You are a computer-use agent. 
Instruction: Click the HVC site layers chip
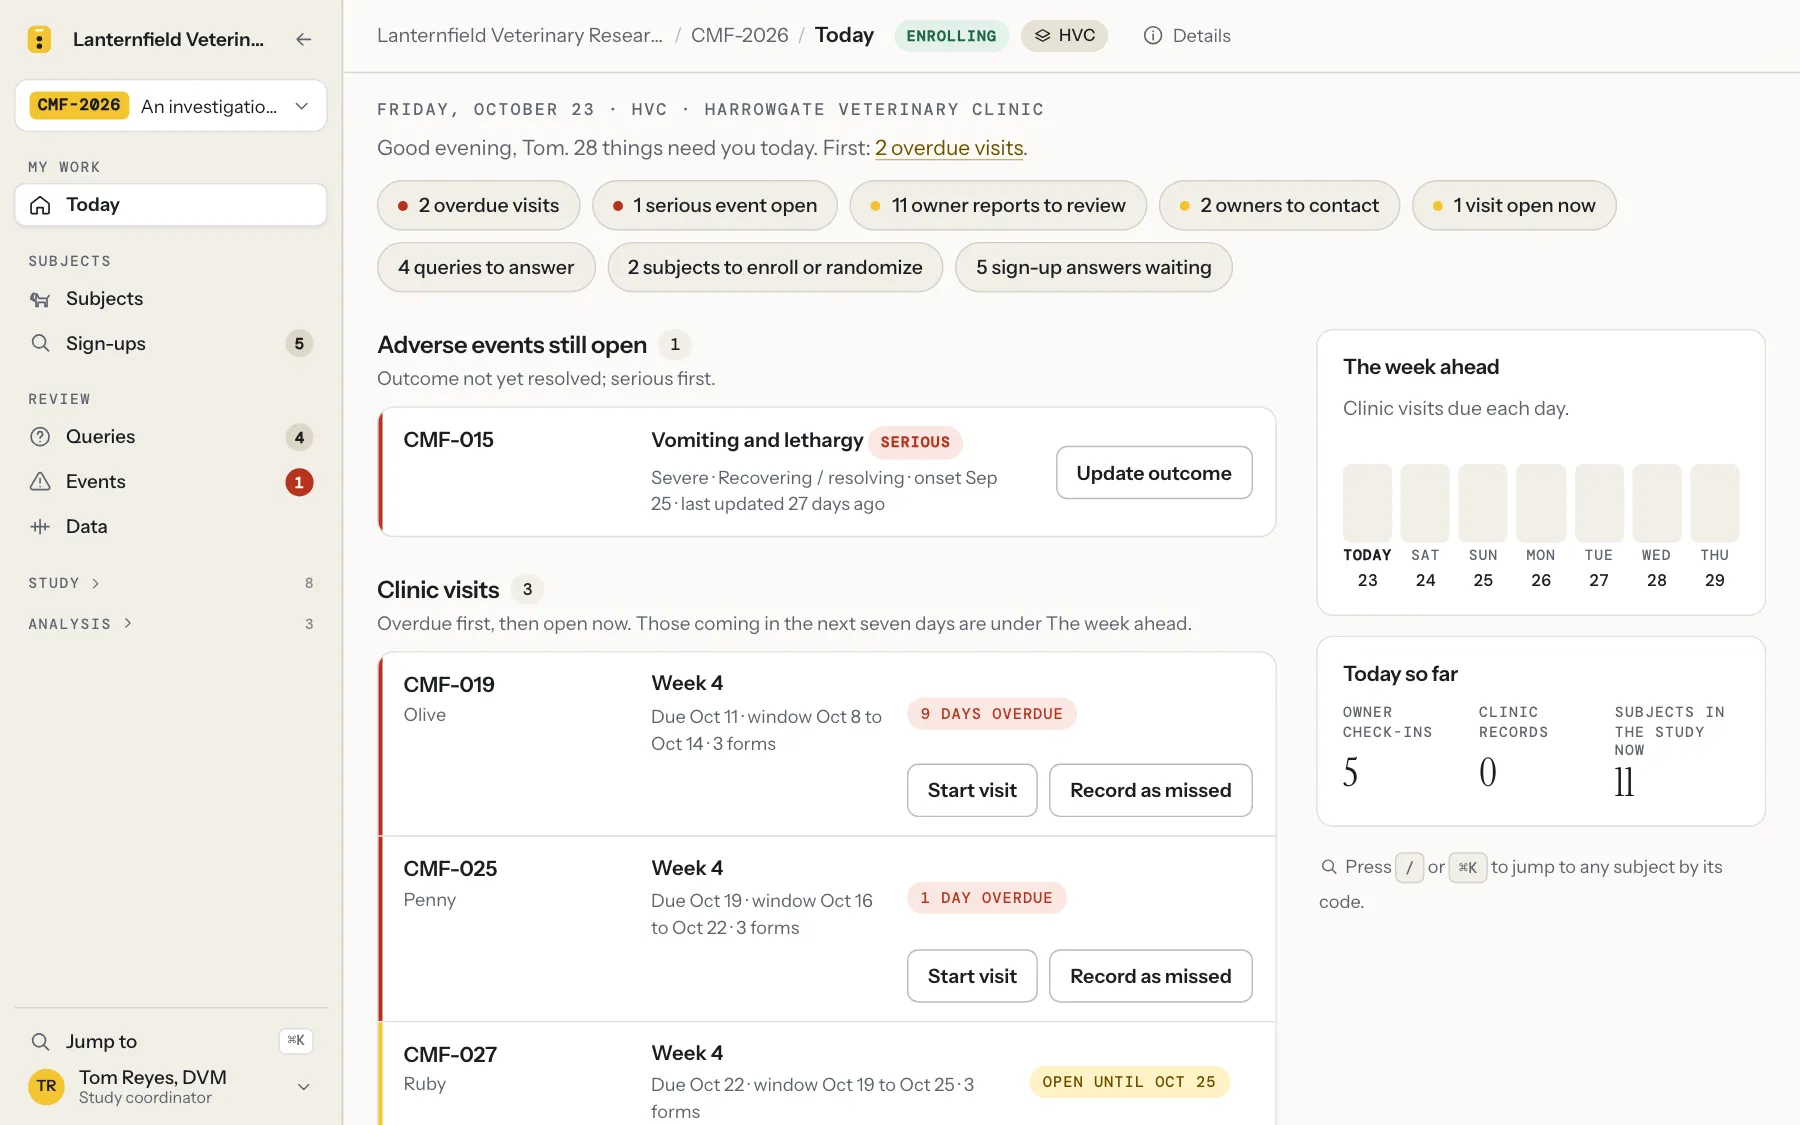click(1064, 36)
